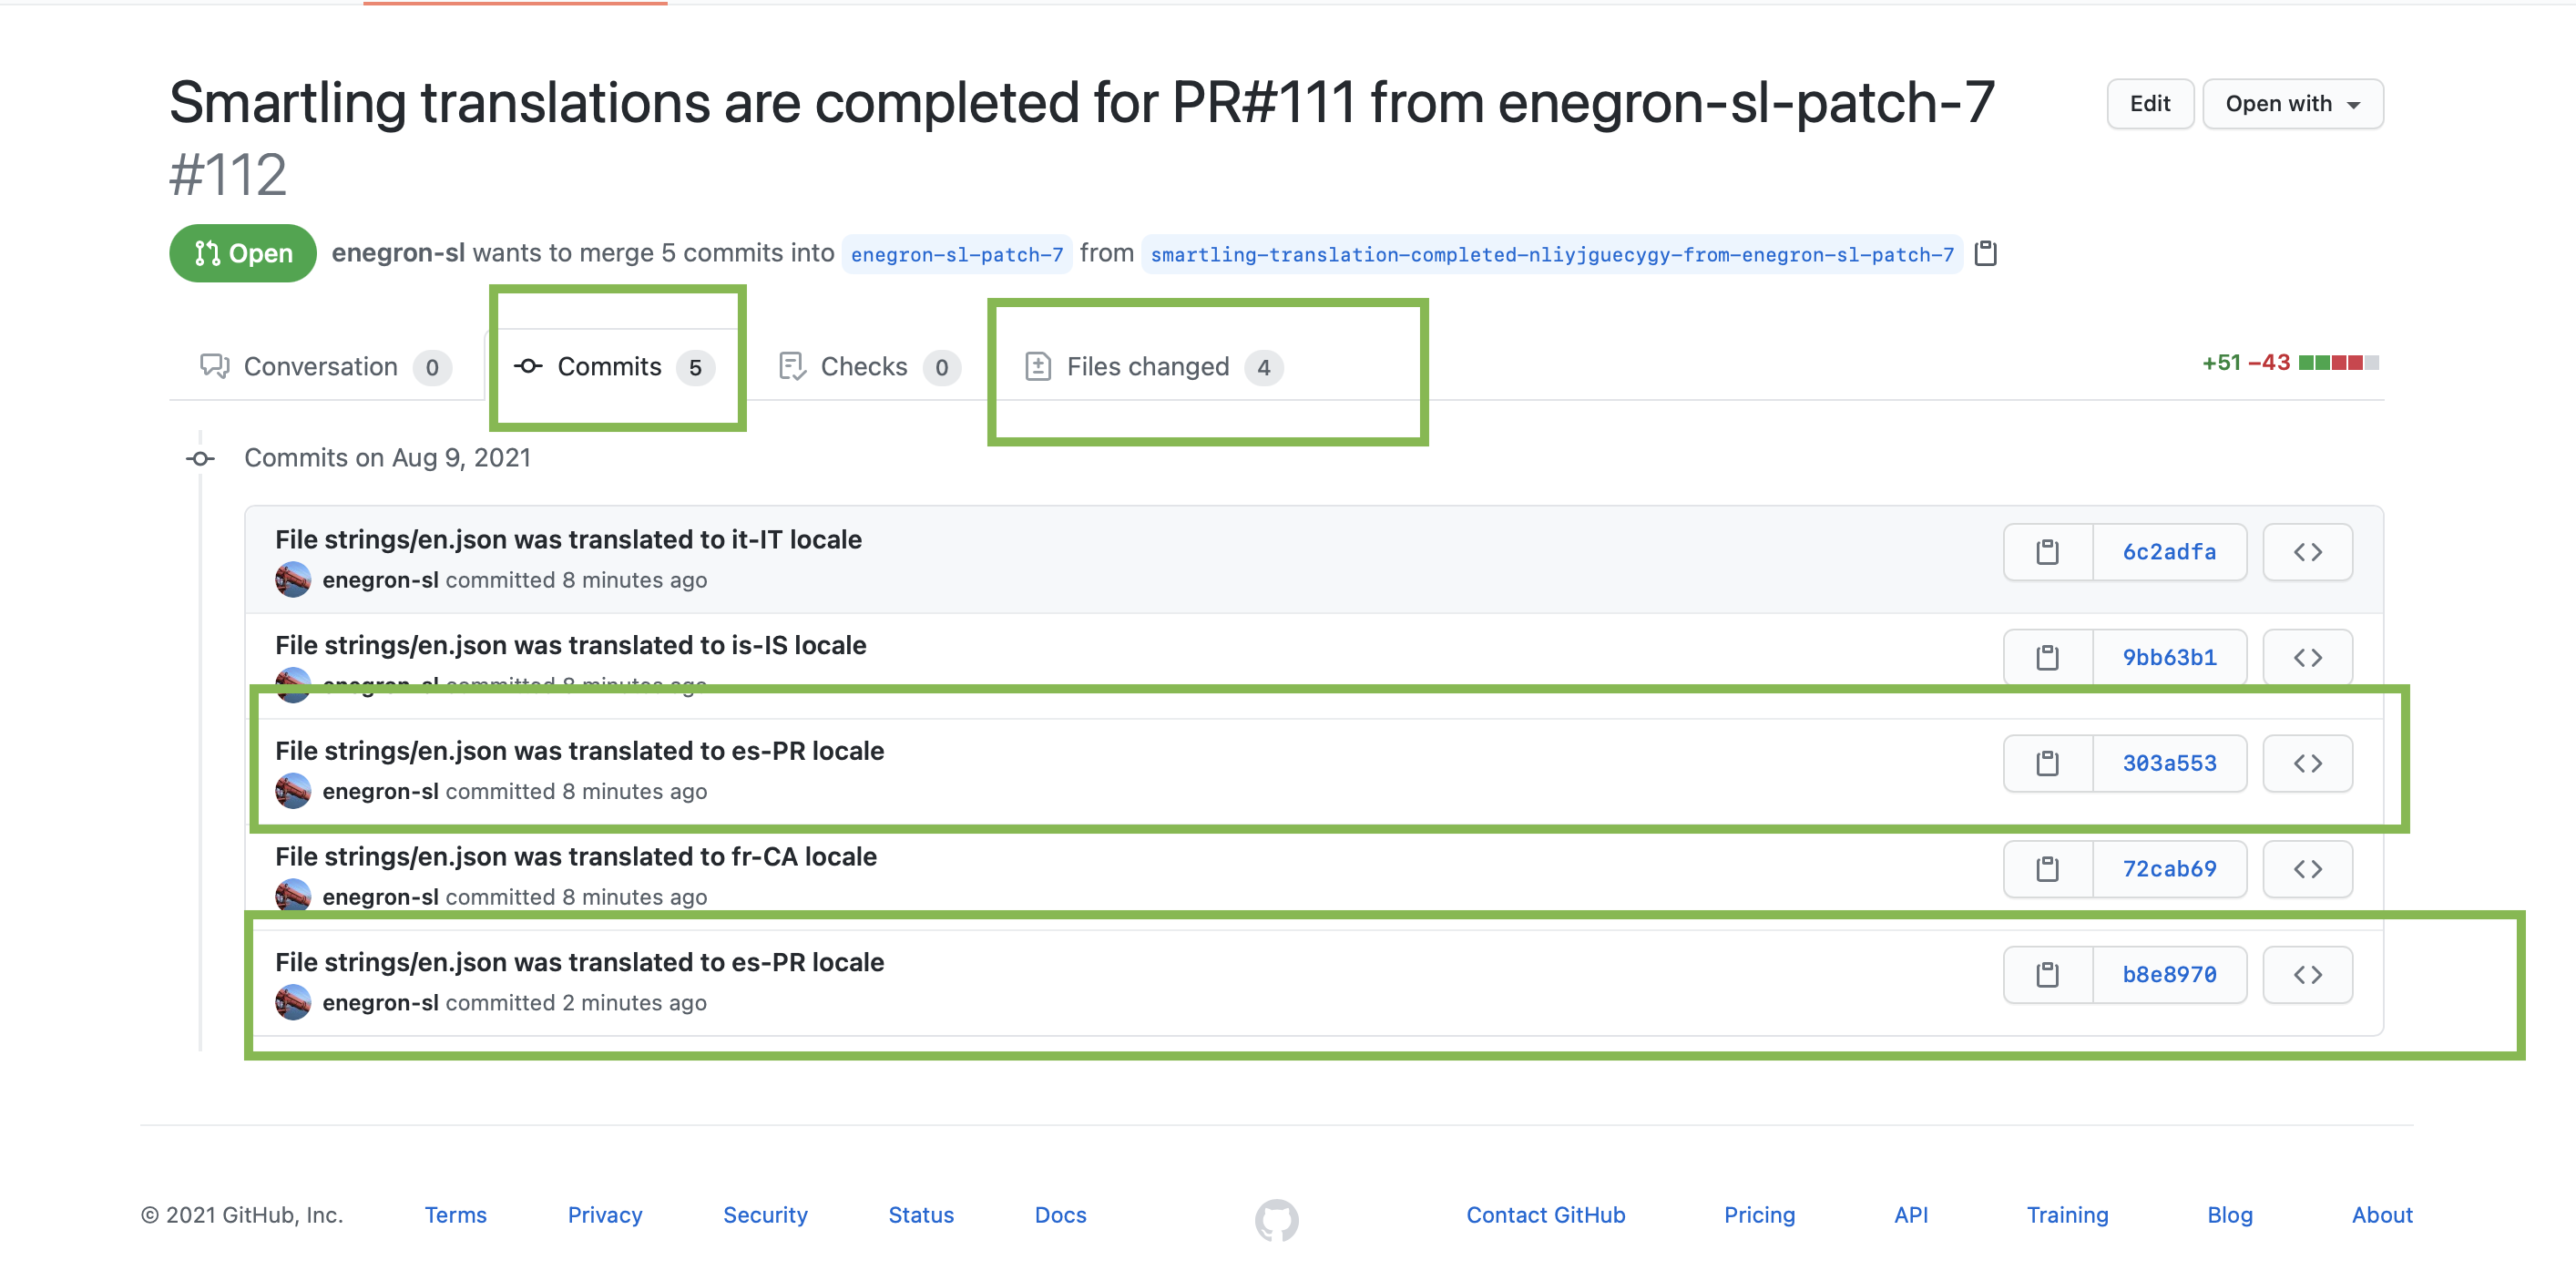Open enegron-sl author on fr-CA commit
2576x1281 pixels.
(x=380, y=898)
